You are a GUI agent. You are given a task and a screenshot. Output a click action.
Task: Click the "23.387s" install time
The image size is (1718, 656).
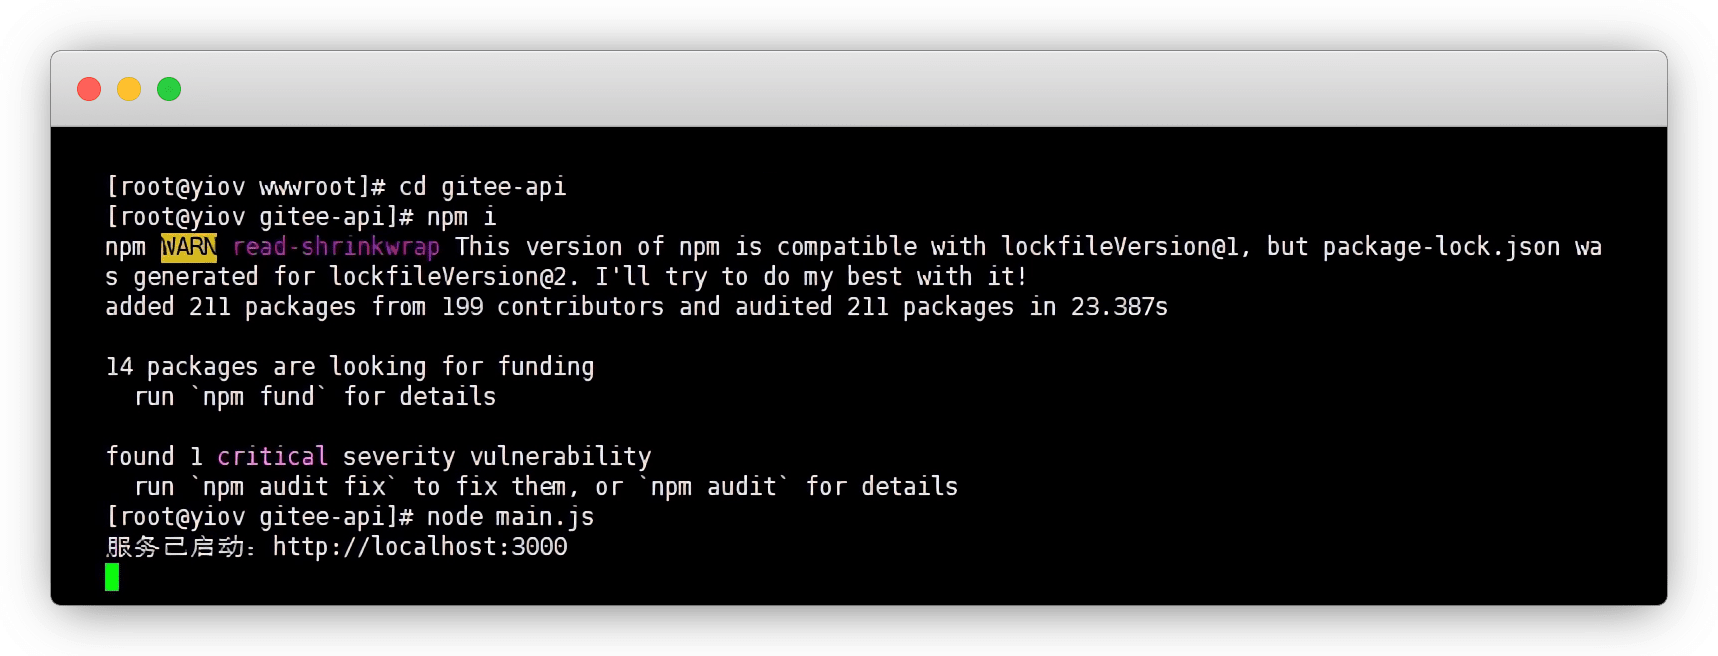(x=1119, y=307)
